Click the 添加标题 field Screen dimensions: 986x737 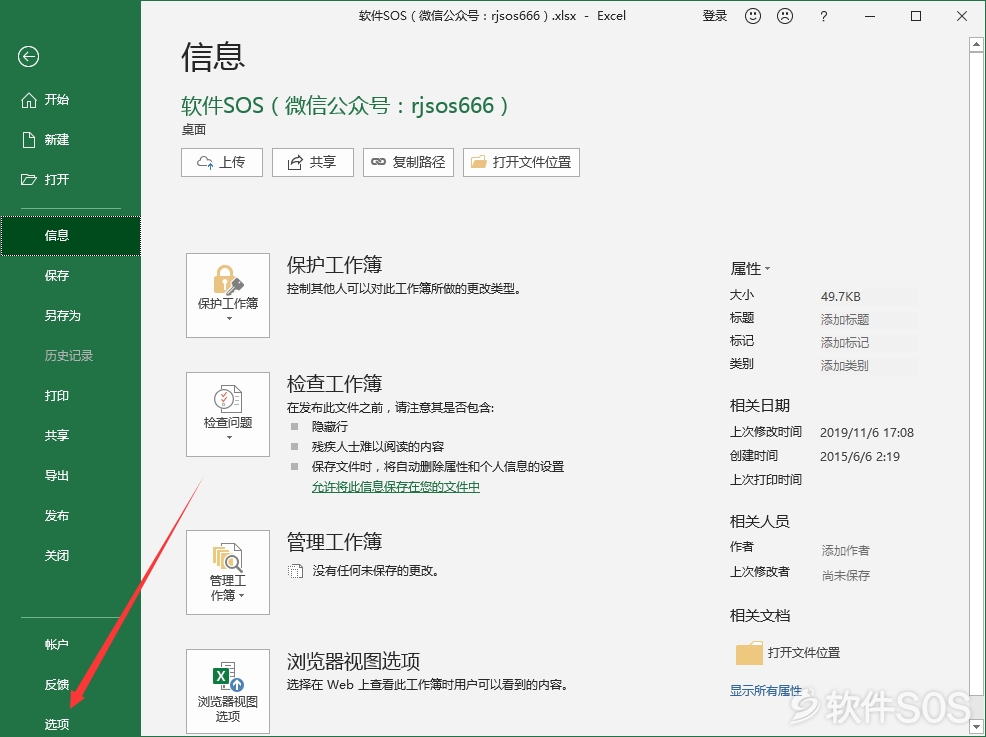point(868,319)
